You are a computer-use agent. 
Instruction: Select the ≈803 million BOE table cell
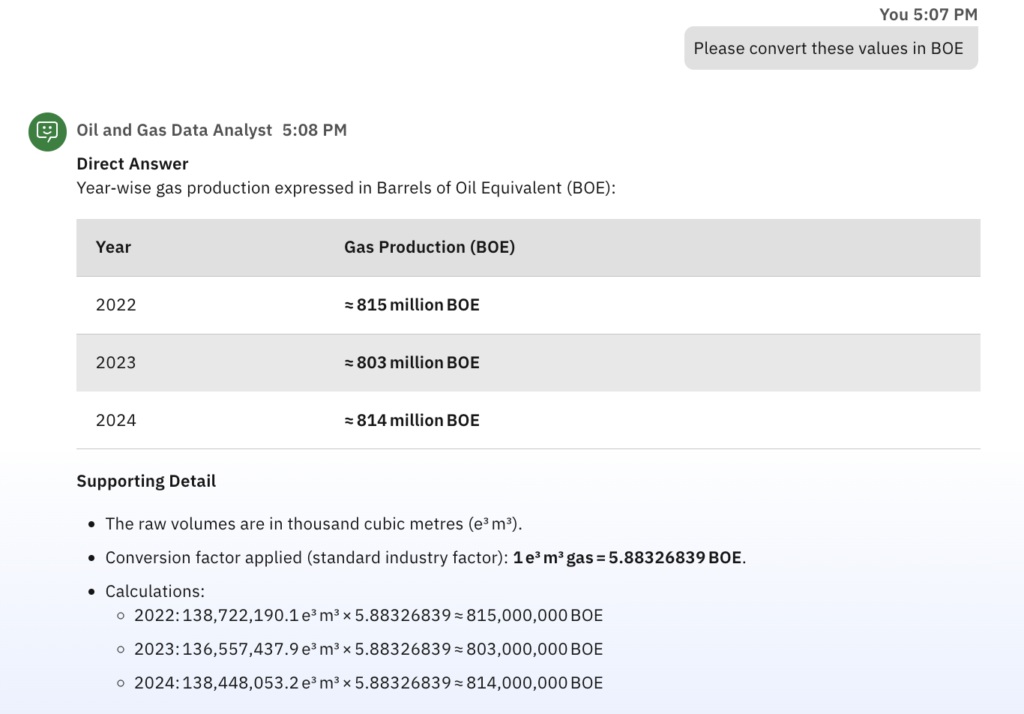(x=411, y=362)
